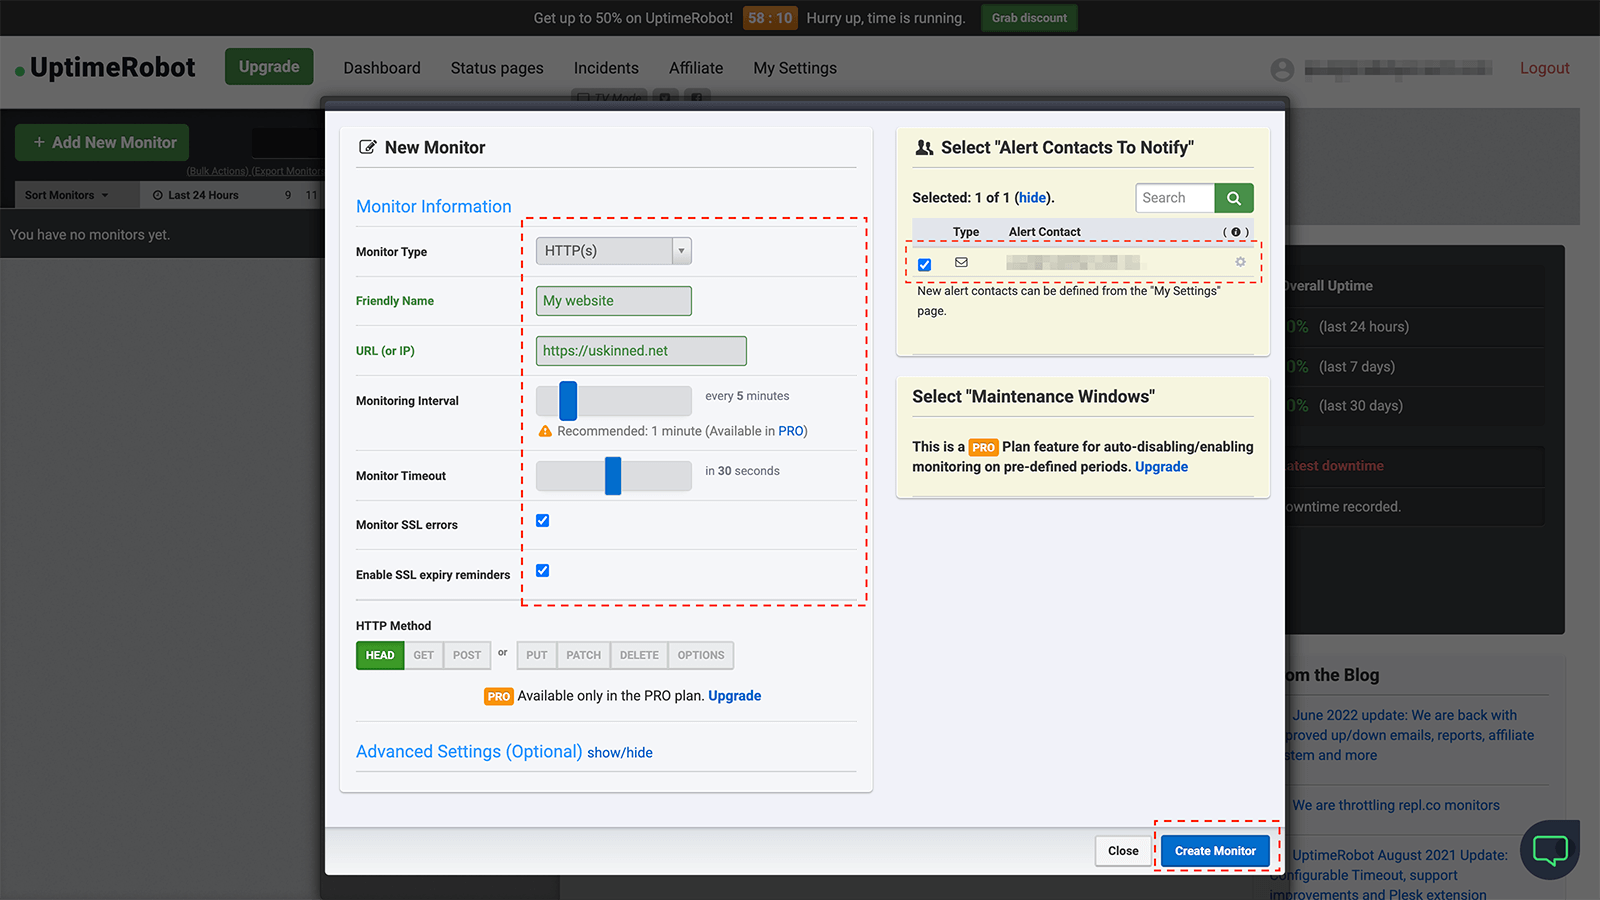Screen dimensions: 1600x900
Task: Select the OPTIONS HTTP method
Action: click(701, 655)
